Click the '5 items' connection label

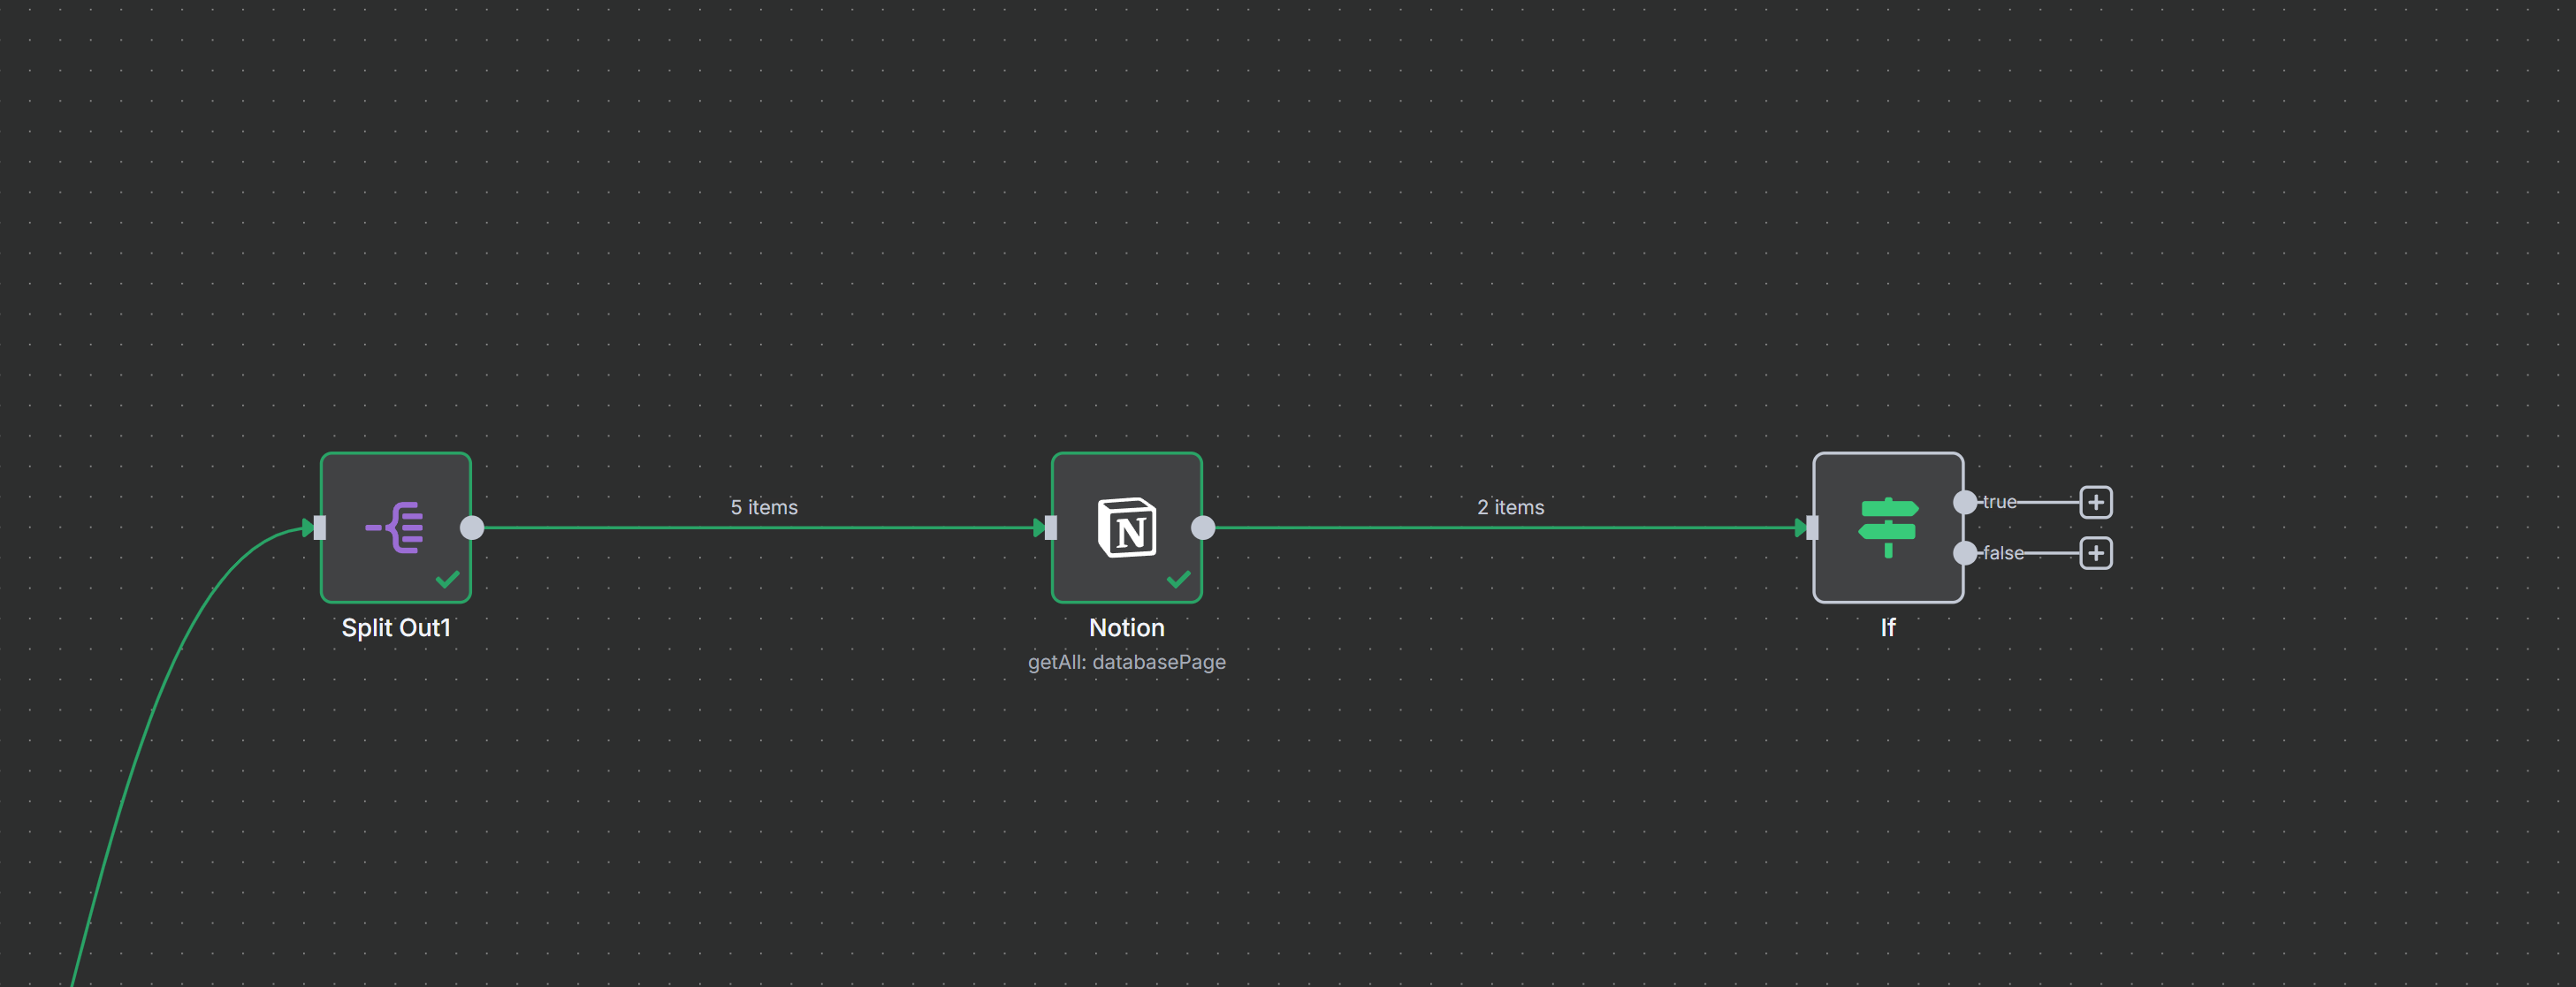pos(764,507)
